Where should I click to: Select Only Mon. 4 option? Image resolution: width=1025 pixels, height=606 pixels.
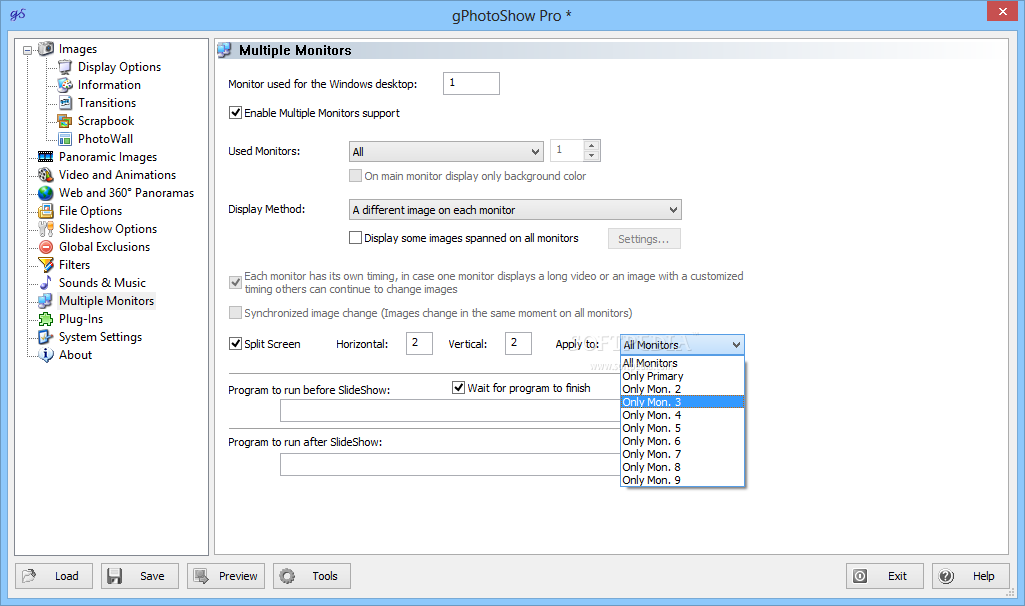[682, 415]
